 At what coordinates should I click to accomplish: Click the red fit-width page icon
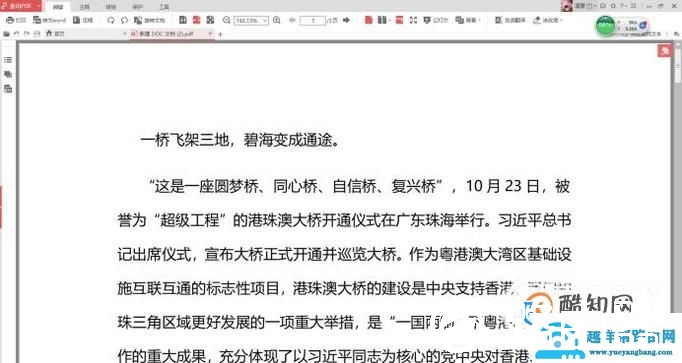(x=197, y=20)
